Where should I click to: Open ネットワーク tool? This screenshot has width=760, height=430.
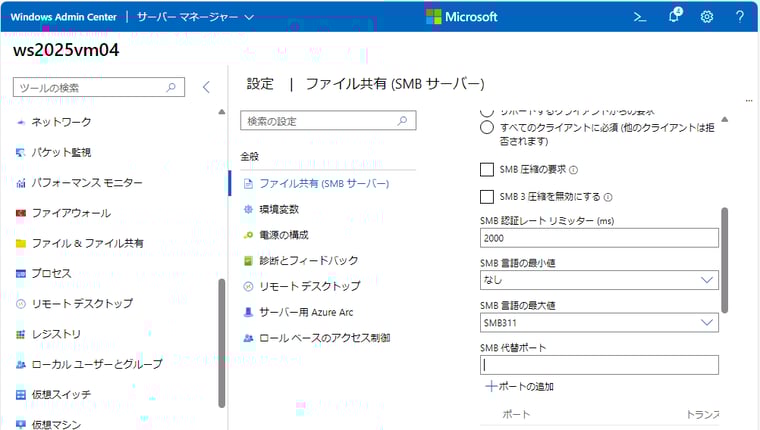61,122
